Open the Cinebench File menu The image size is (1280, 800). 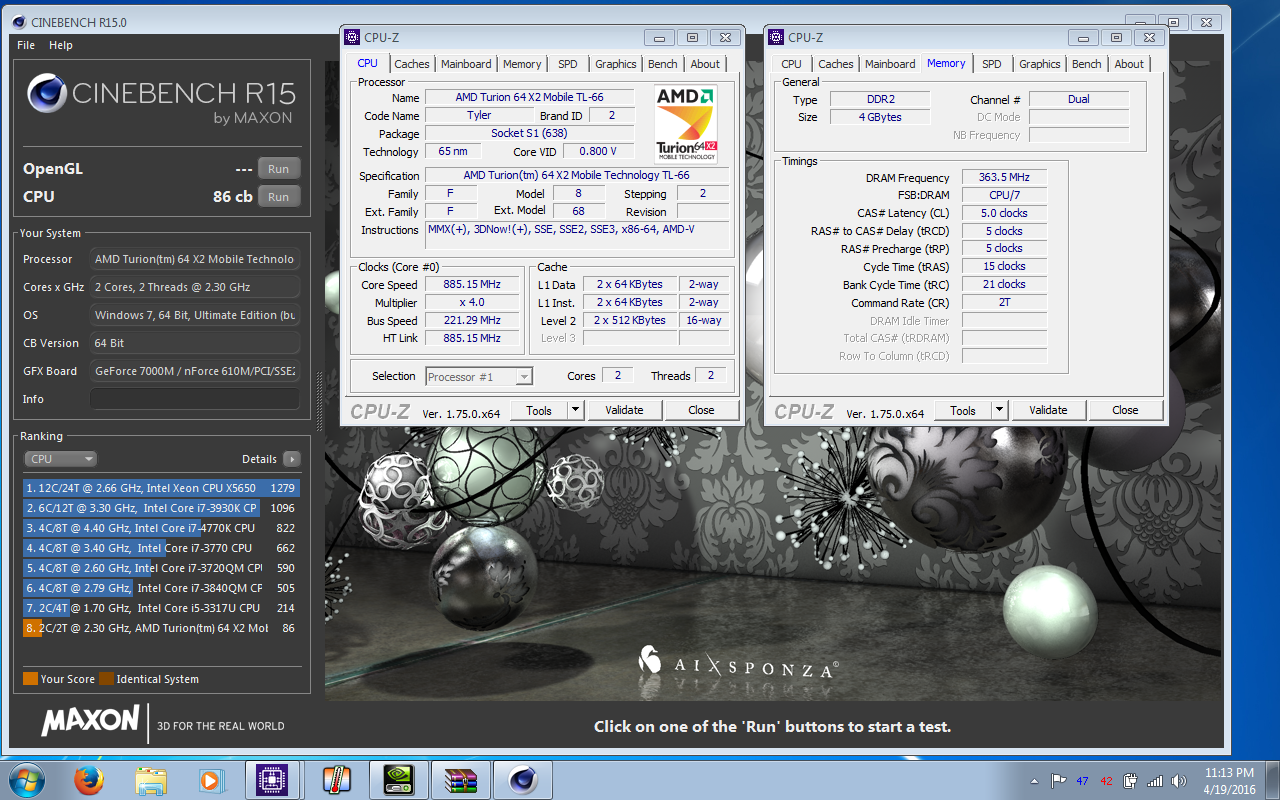[x=26, y=45]
